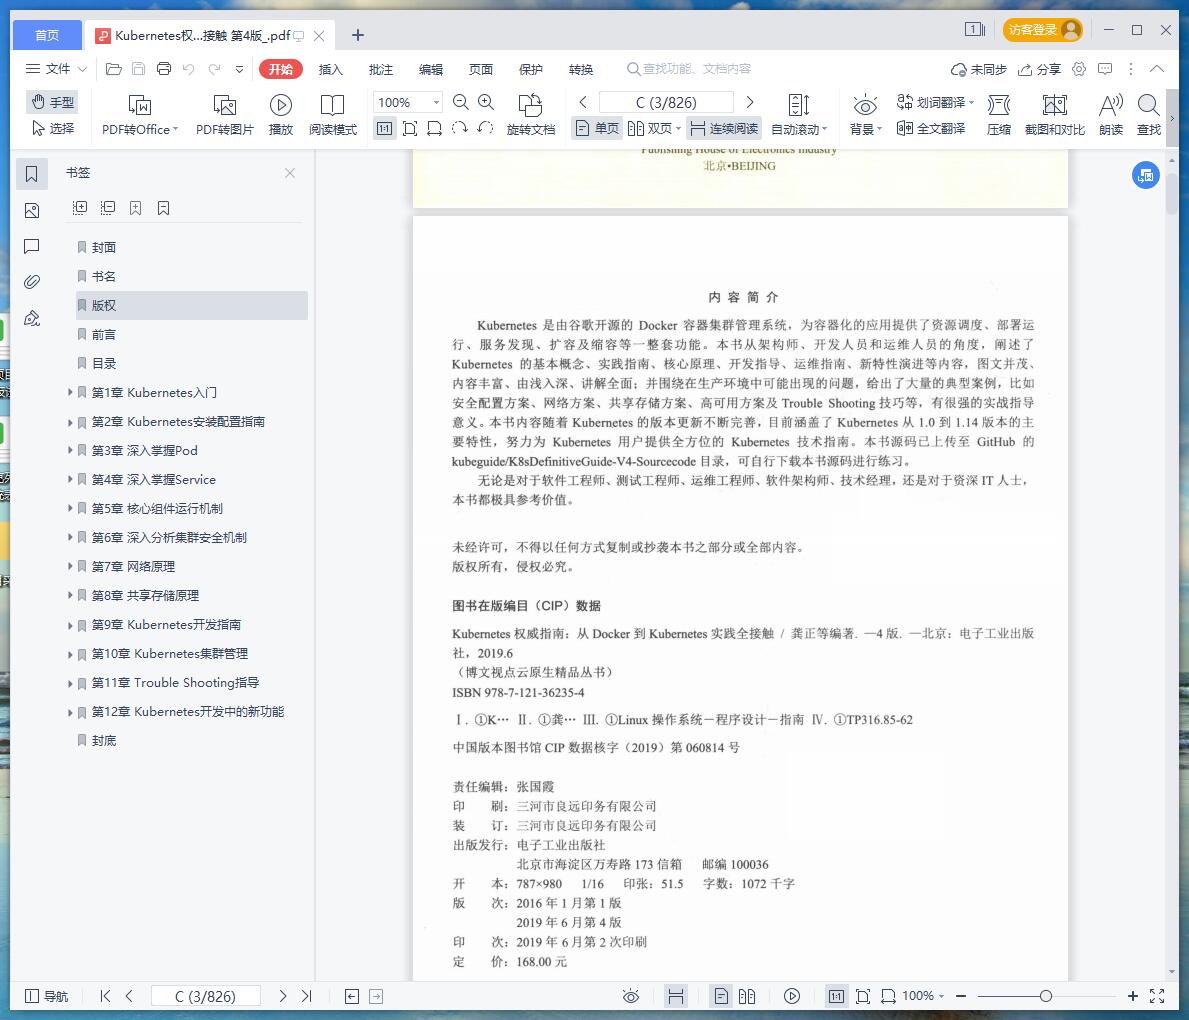Set actual size using ribbon 1:1 icon

coord(384,129)
